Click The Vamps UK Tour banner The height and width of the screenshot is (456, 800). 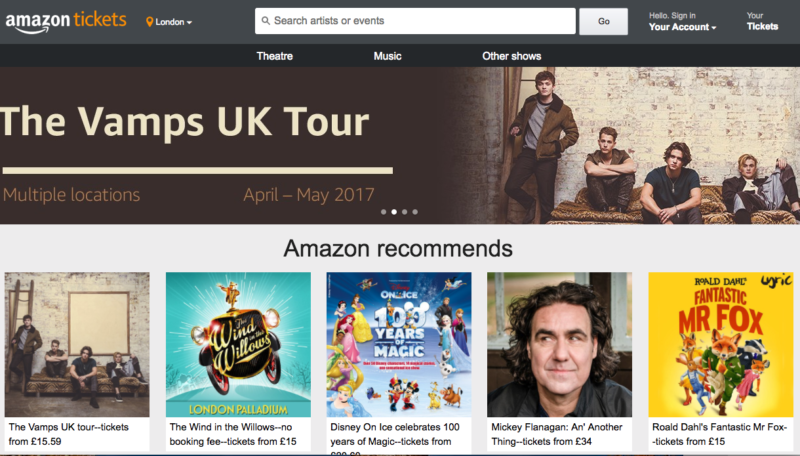pyautogui.click(x=400, y=145)
